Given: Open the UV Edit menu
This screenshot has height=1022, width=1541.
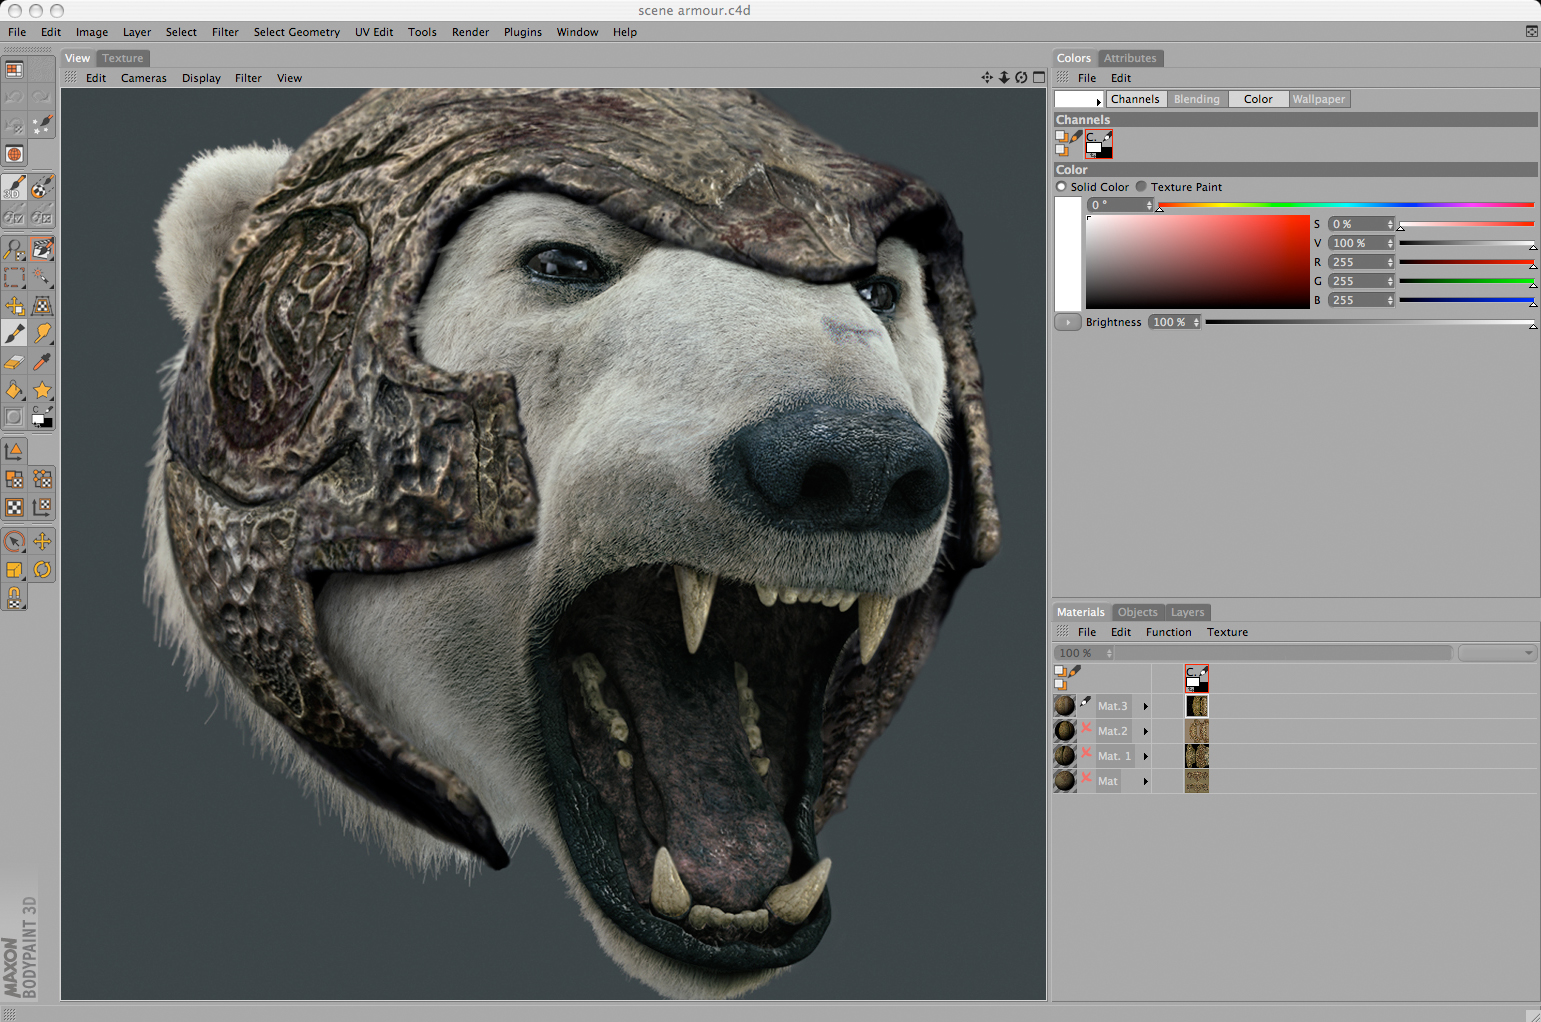Looking at the screenshot, I should tap(374, 32).
